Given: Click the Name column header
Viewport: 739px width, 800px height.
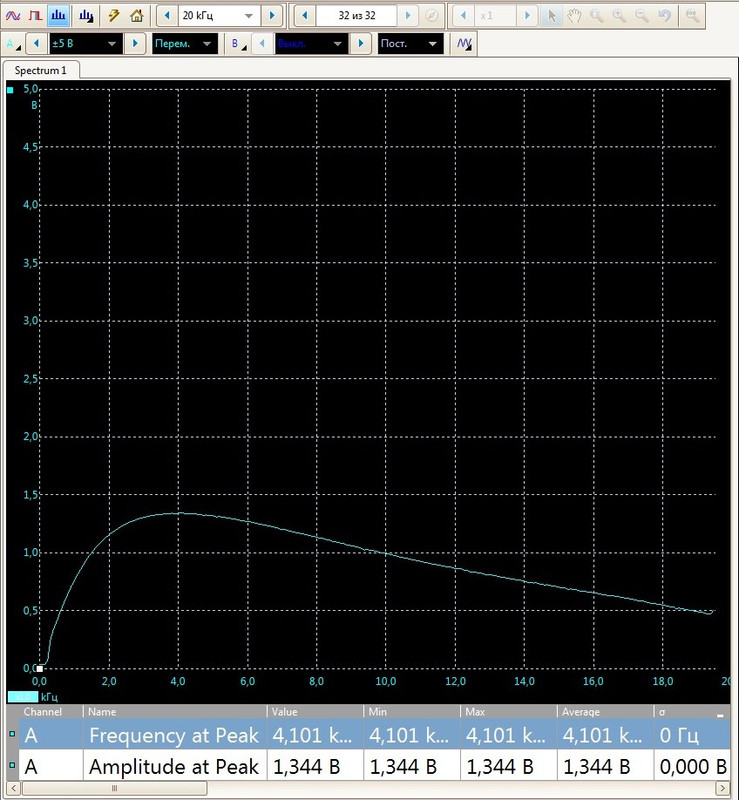Looking at the screenshot, I should (175, 712).
